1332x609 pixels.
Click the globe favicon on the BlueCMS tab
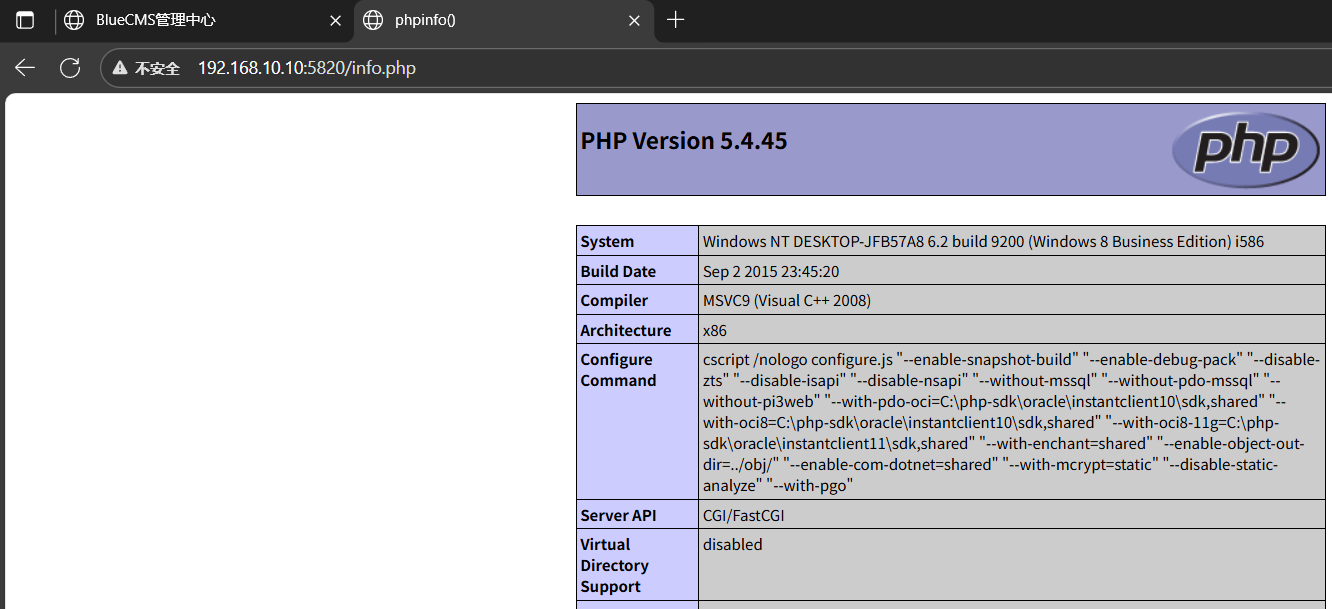tap(73, 20)
